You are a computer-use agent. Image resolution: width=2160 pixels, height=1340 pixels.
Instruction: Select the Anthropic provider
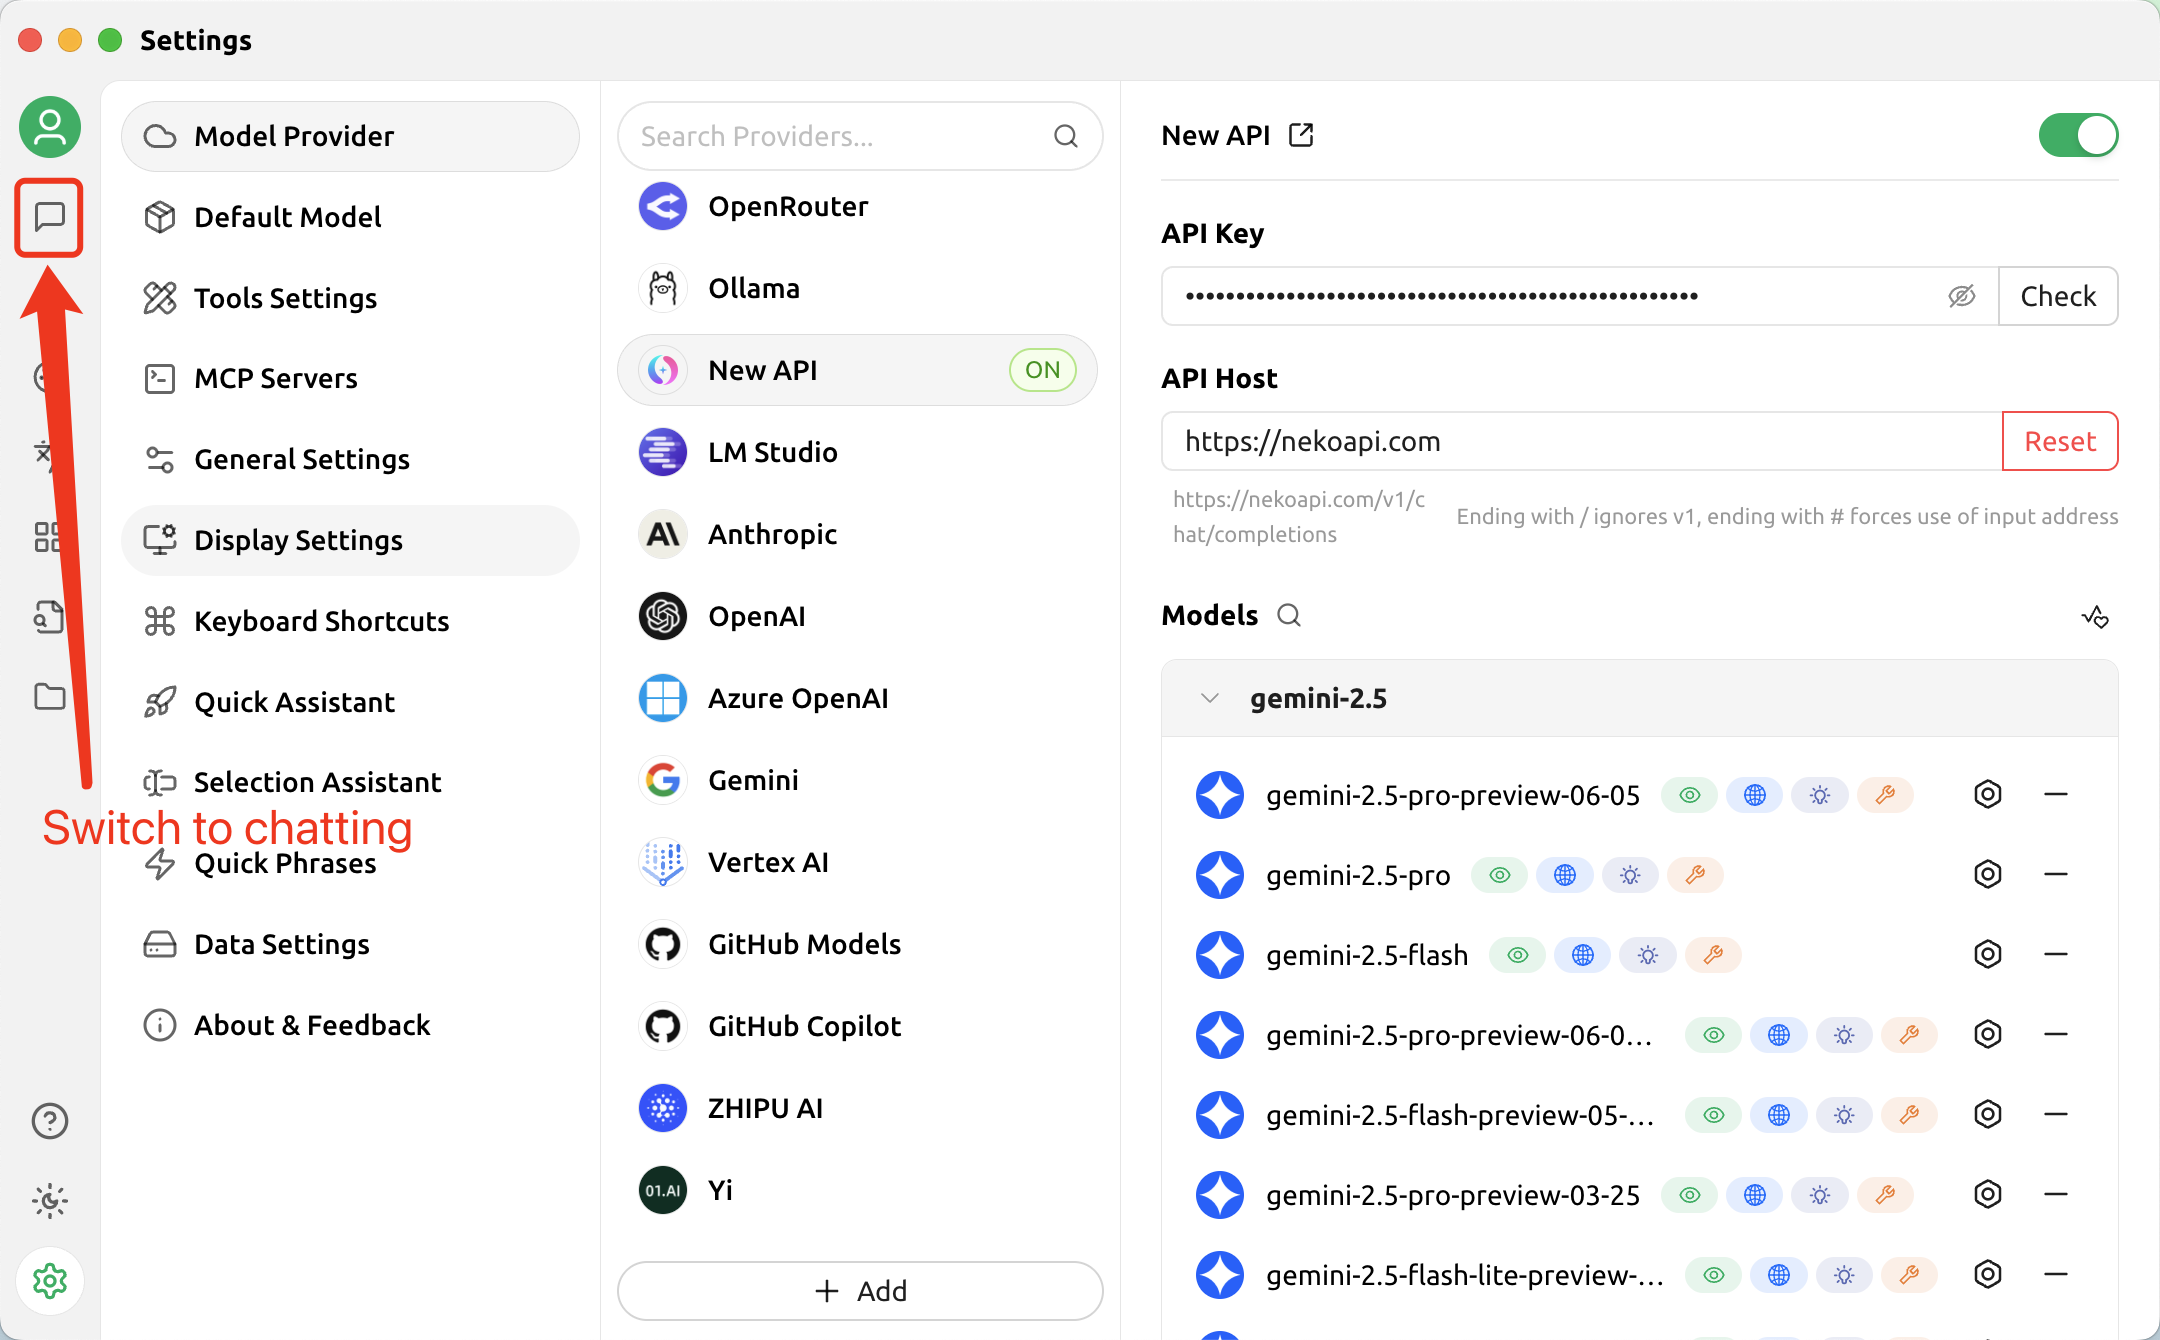point(772,534)
